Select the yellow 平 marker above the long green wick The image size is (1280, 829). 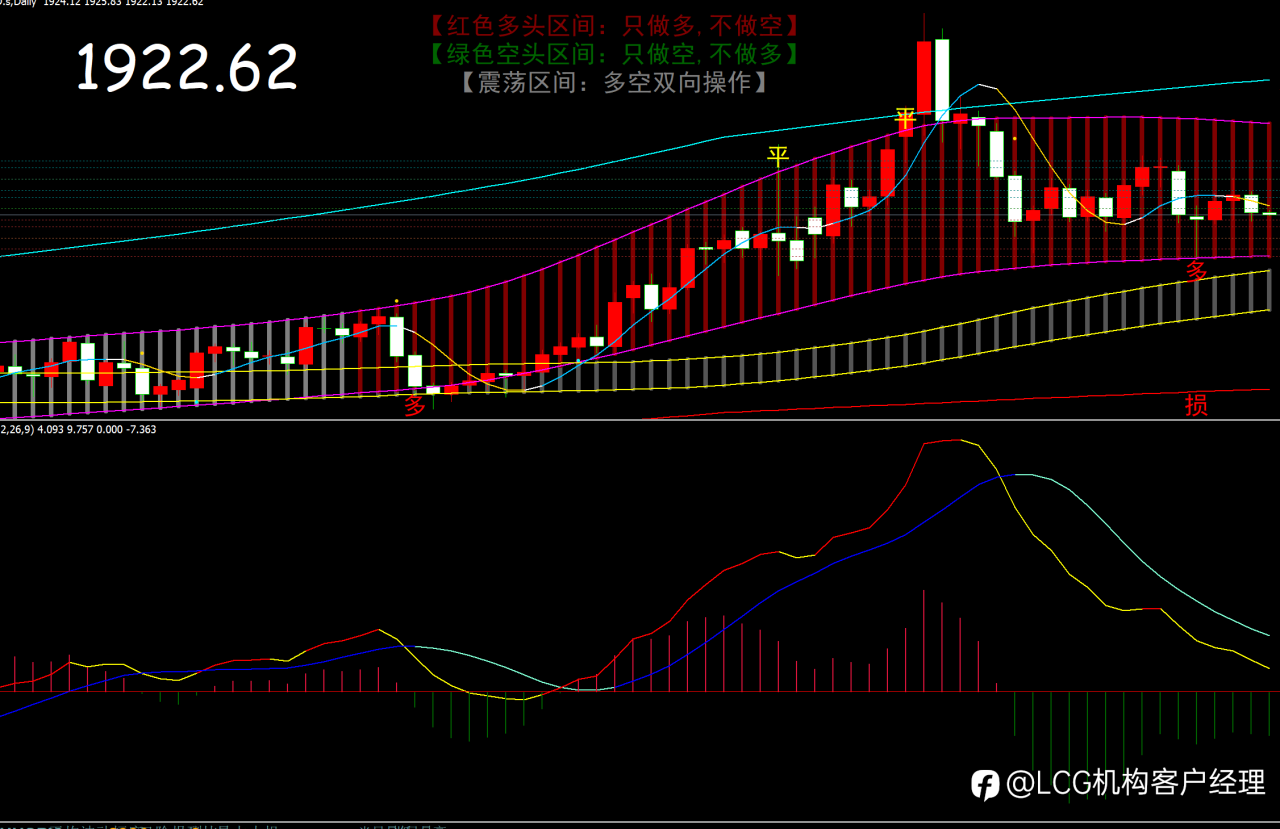click(x=778, y=156)
